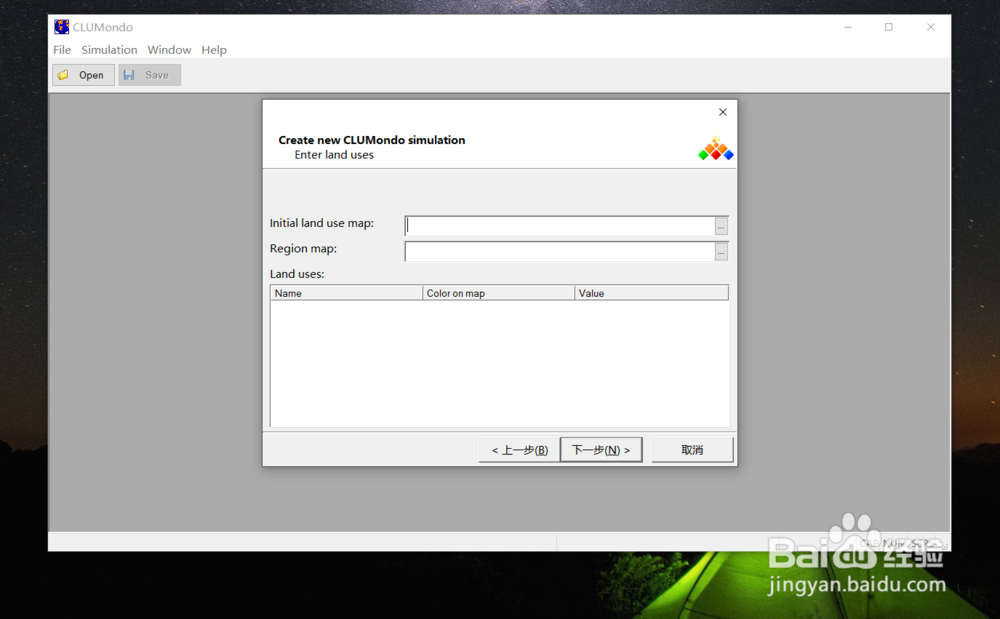
Task: Click the Value column header
Action: [x=651, y=293]
